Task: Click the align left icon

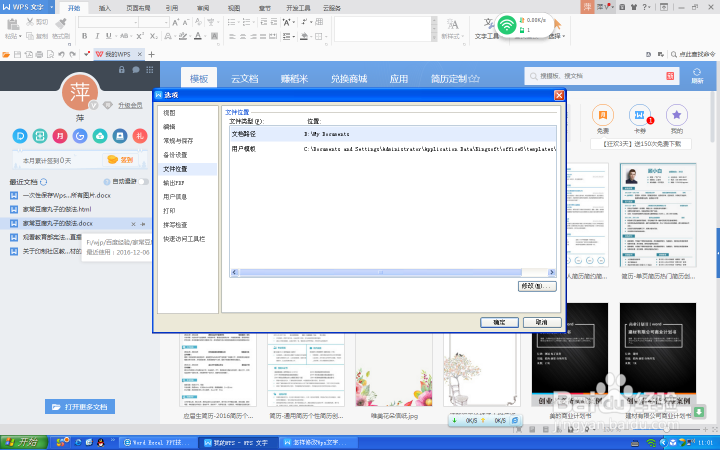Action: pyautogui.click(x=232, y=36)
